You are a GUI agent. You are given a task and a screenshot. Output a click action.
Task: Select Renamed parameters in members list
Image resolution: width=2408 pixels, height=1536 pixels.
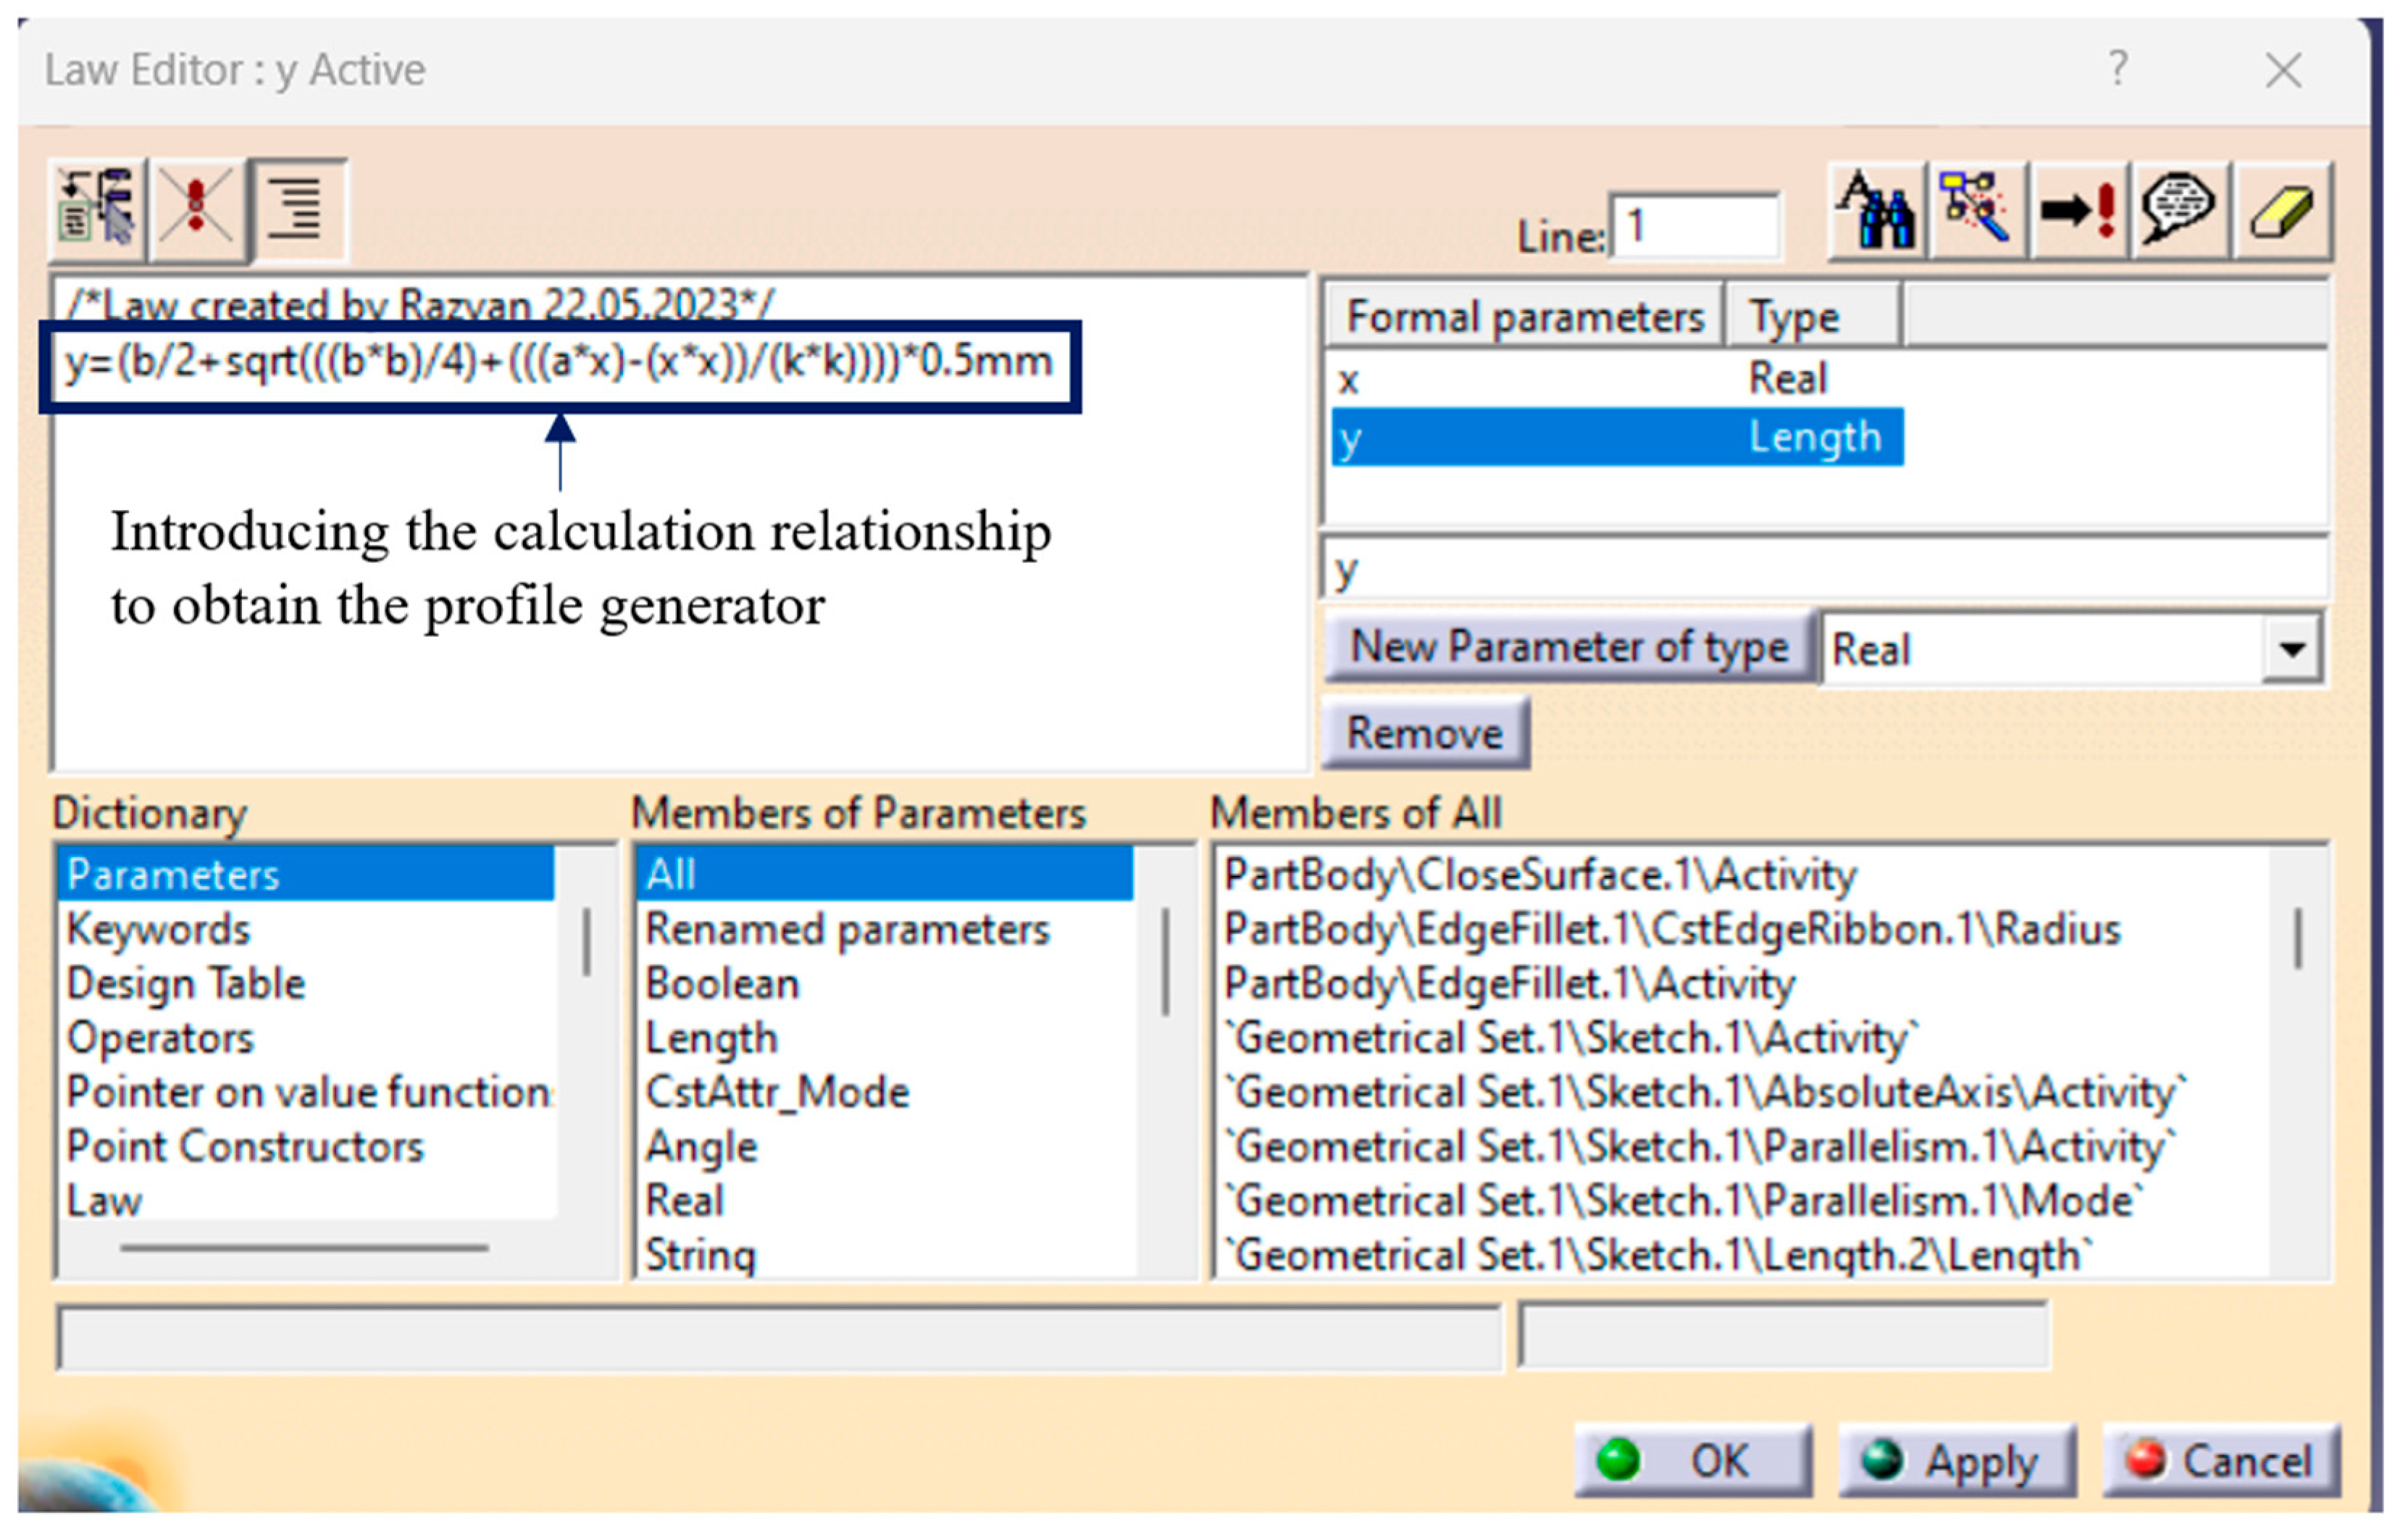846,929
